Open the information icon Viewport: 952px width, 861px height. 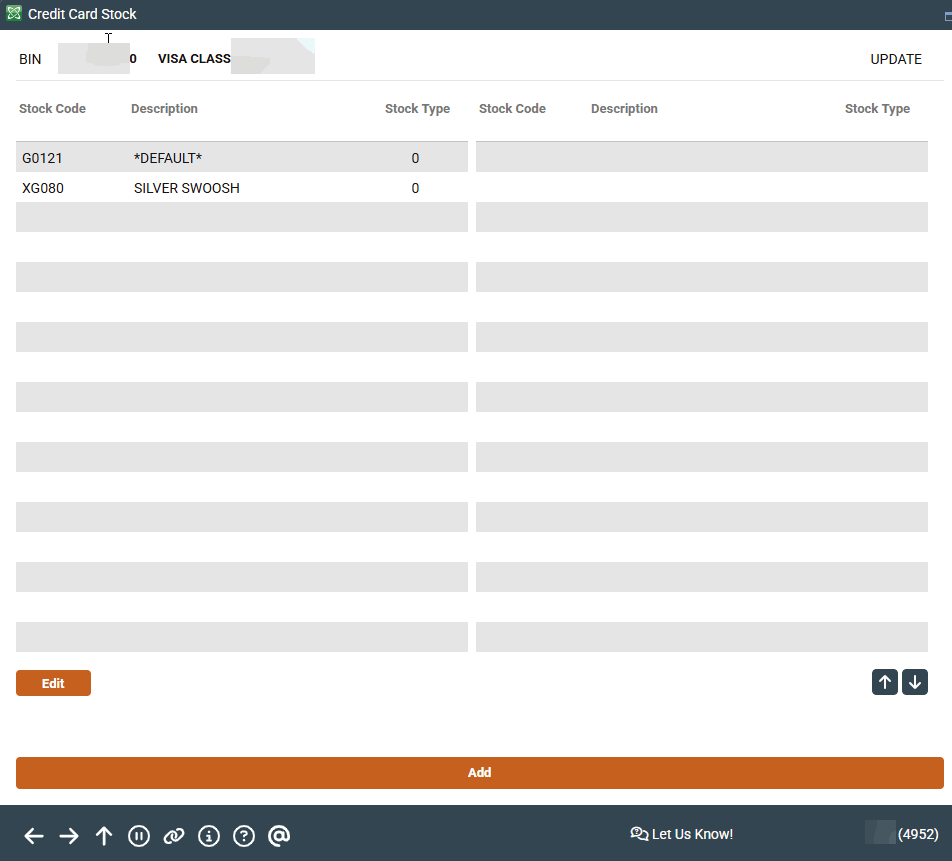pos(209,836)
